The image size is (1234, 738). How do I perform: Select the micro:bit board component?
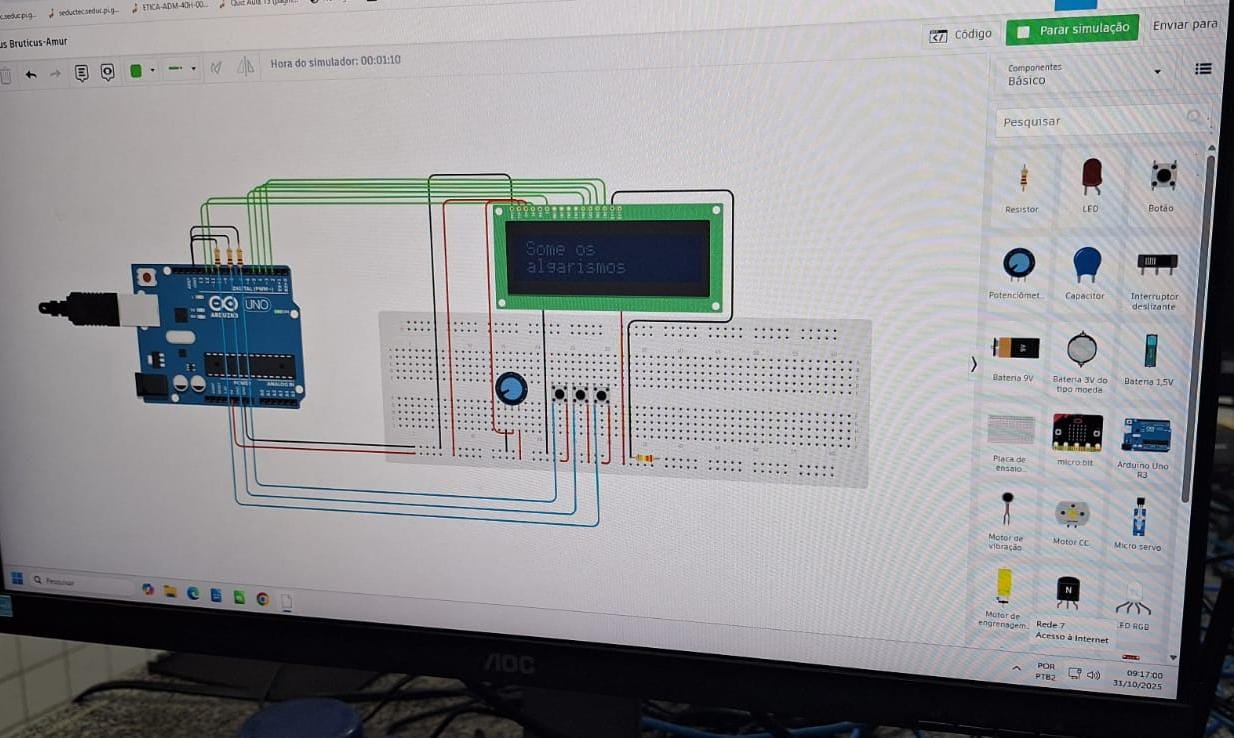[x=1077, y=433]
